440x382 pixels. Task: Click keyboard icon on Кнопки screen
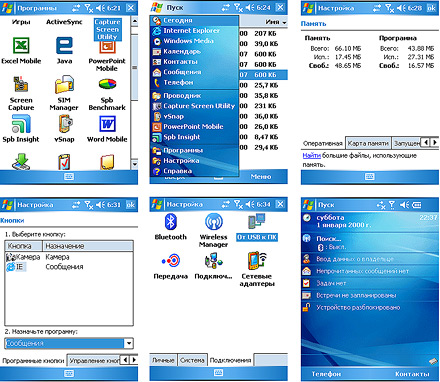[69, 373]
